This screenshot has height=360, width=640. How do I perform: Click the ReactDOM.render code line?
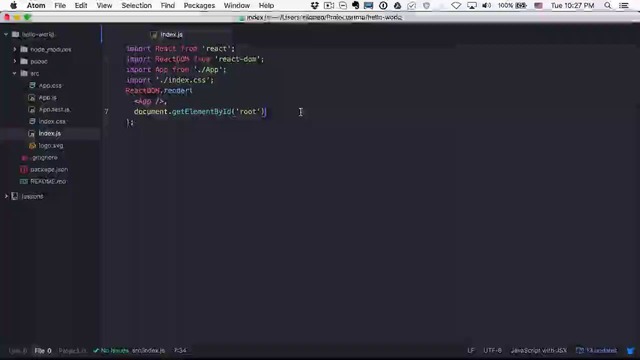159,90
